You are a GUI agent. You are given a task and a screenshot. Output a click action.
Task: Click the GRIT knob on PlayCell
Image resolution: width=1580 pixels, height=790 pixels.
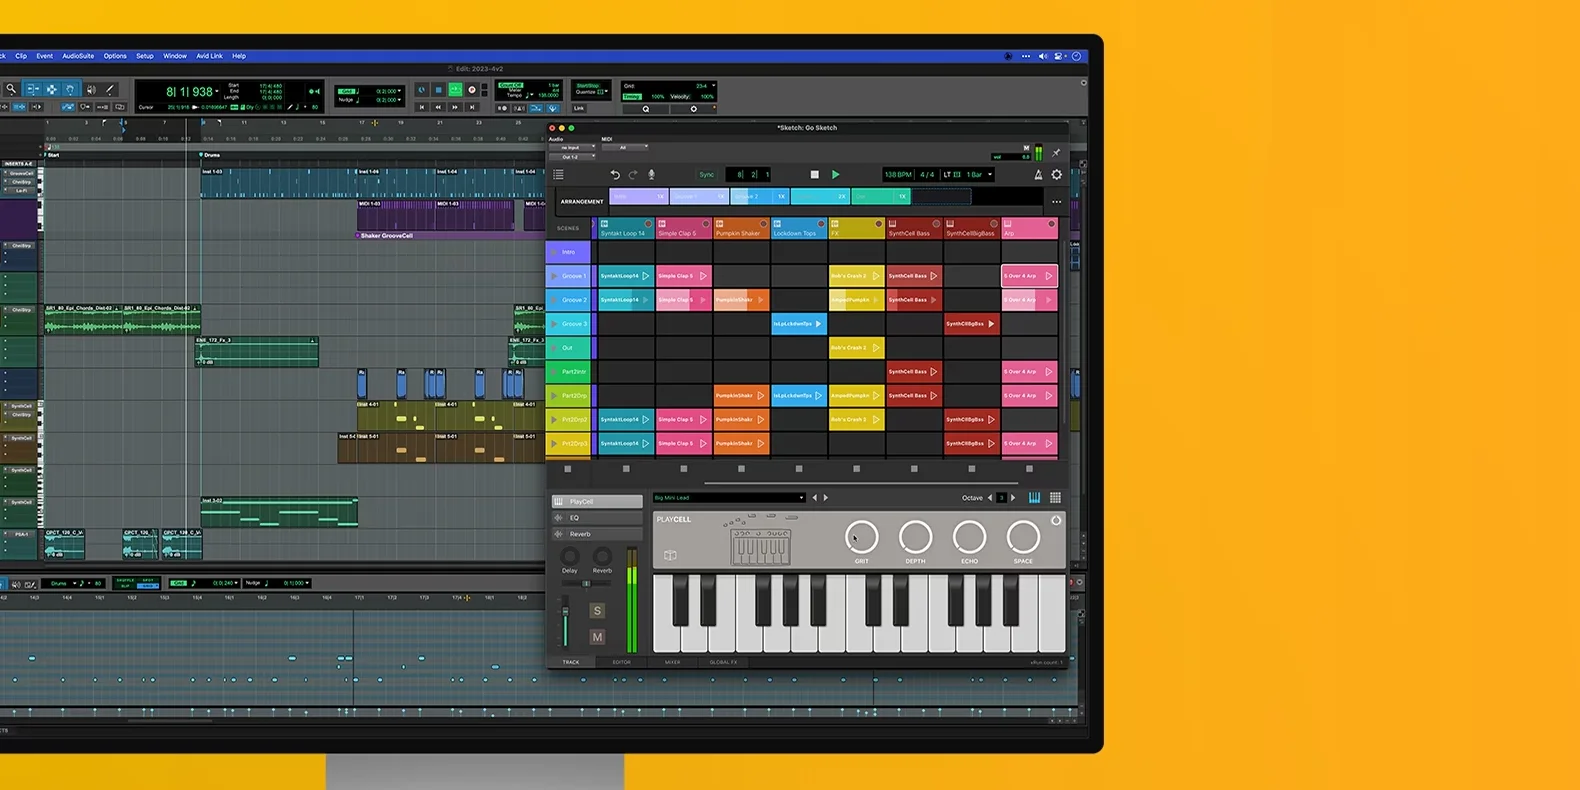(861, 538)
